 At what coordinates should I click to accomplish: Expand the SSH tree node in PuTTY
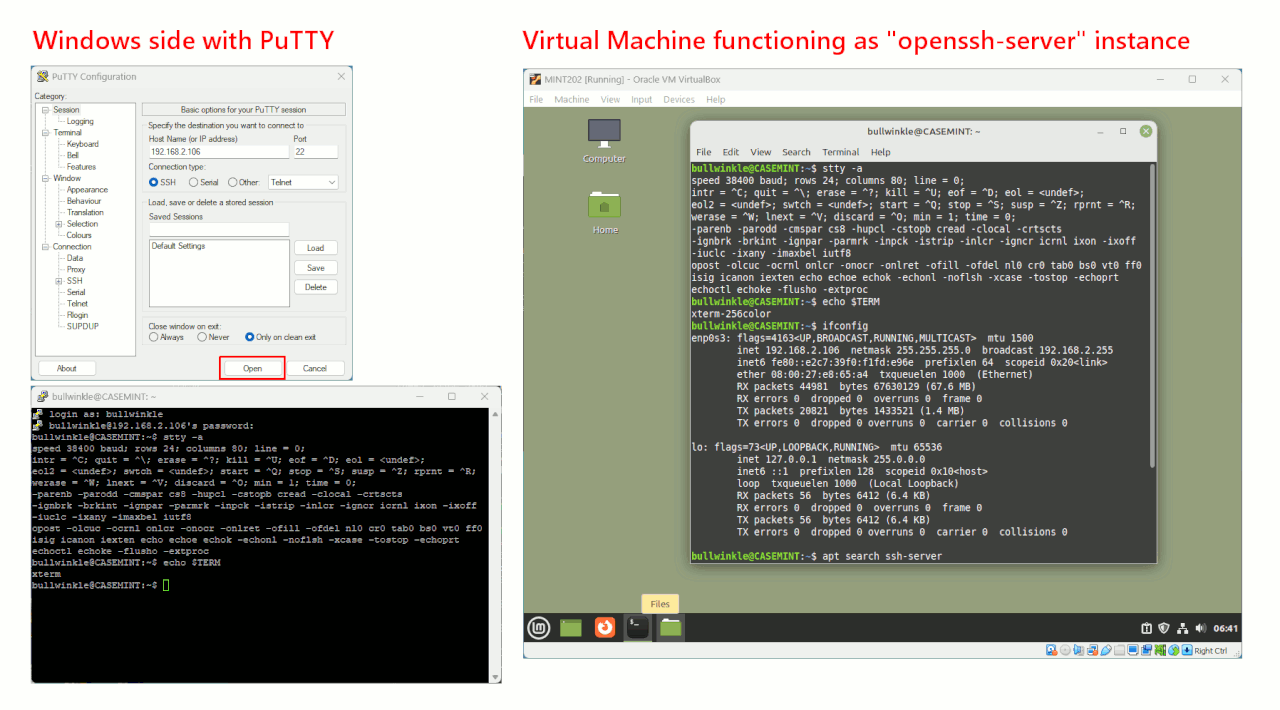(x=59, y=281)
